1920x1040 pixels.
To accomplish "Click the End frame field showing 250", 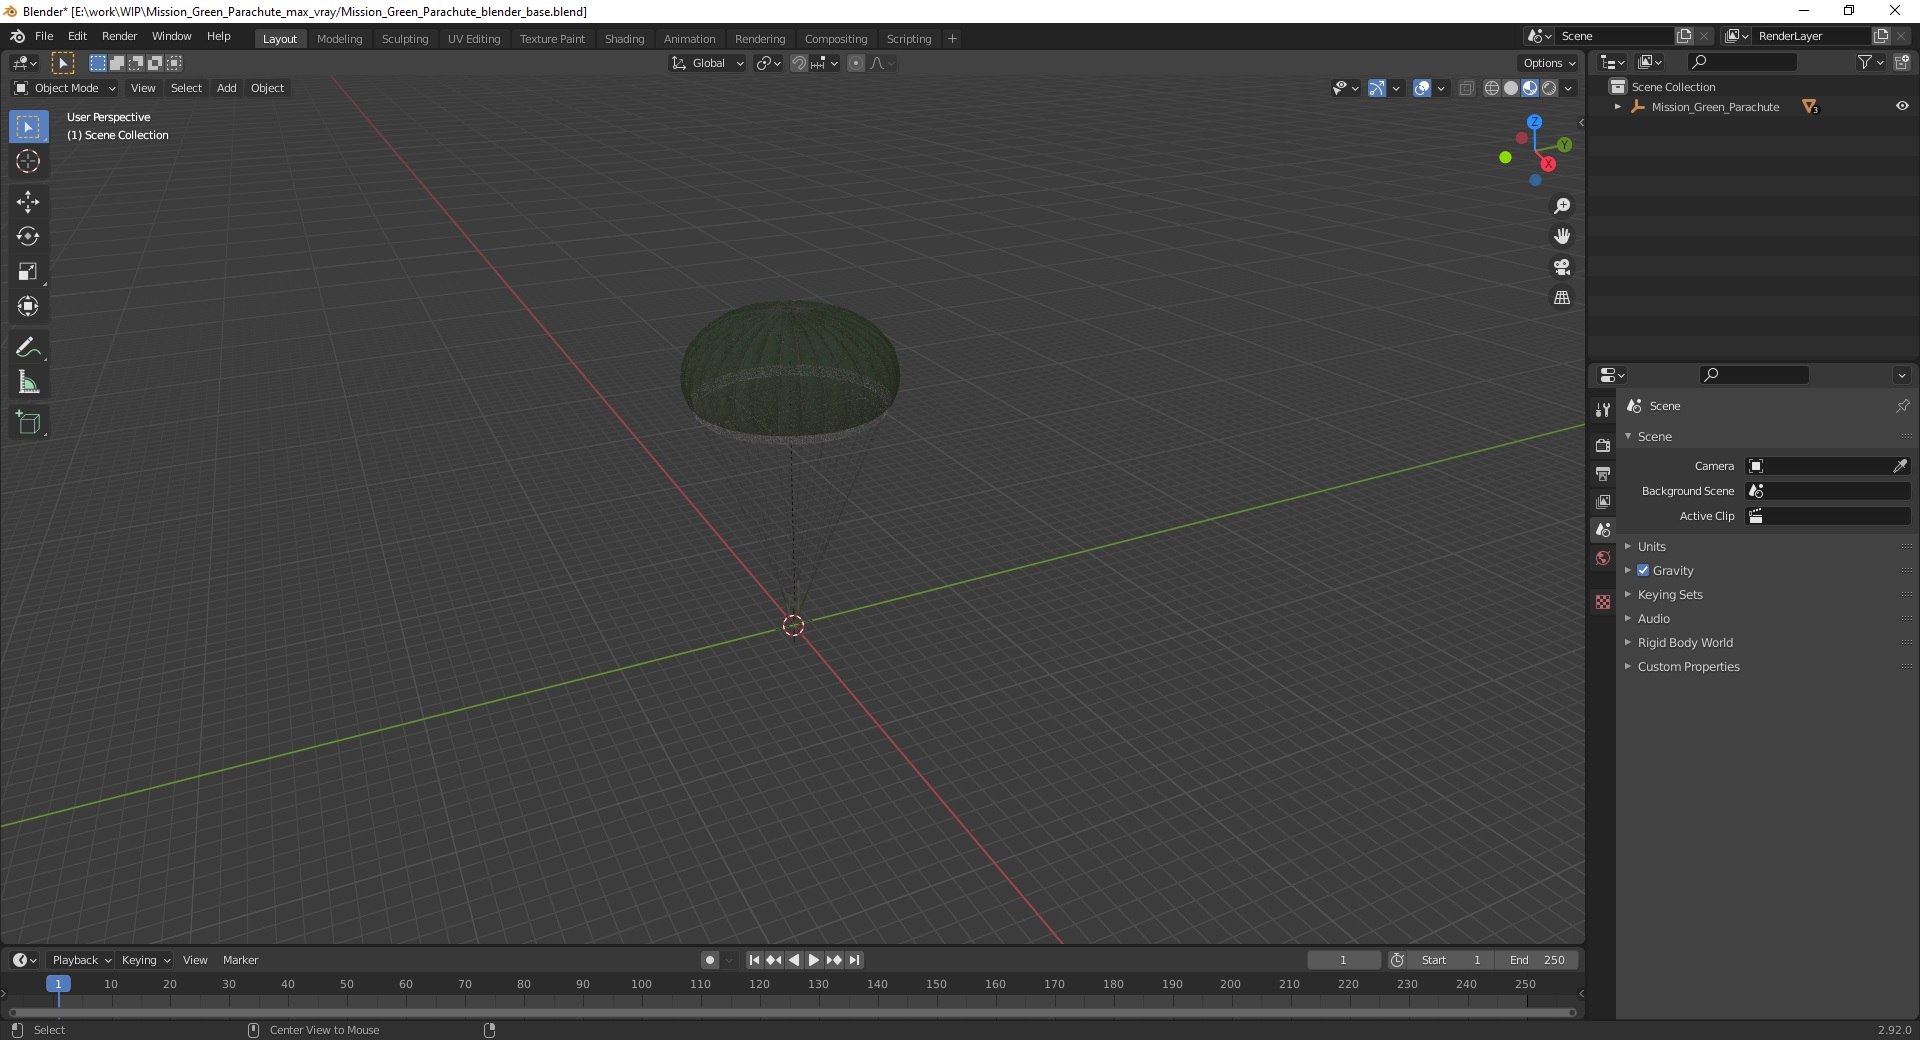I will click(1537, 960).
